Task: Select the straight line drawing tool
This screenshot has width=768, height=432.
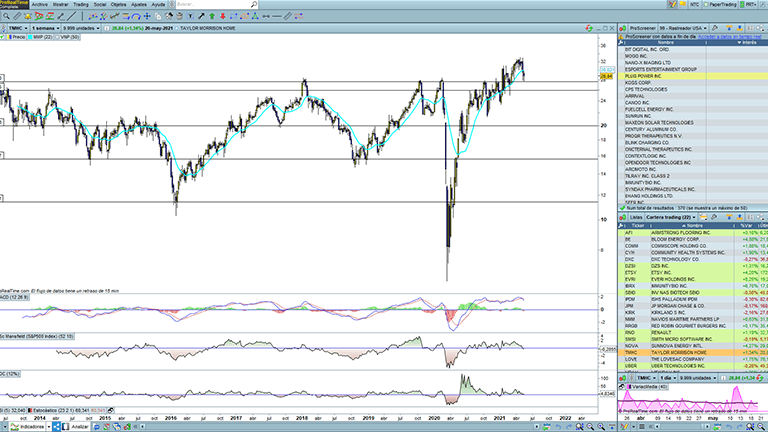Action: click(72, 16)
